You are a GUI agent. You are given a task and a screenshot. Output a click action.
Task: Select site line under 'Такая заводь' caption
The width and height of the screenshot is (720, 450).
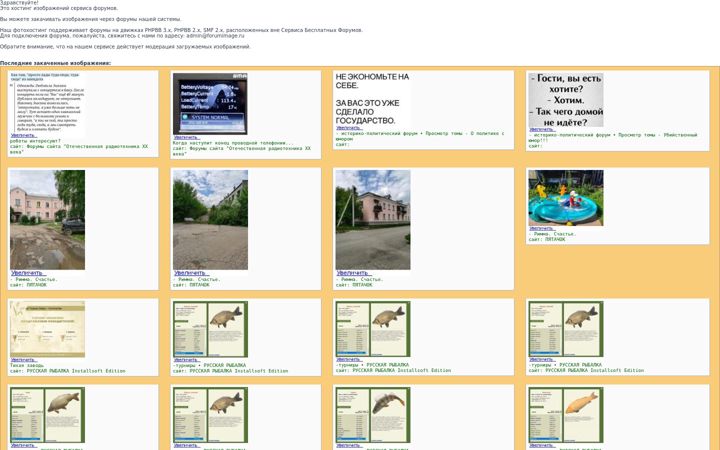(68, 371)
